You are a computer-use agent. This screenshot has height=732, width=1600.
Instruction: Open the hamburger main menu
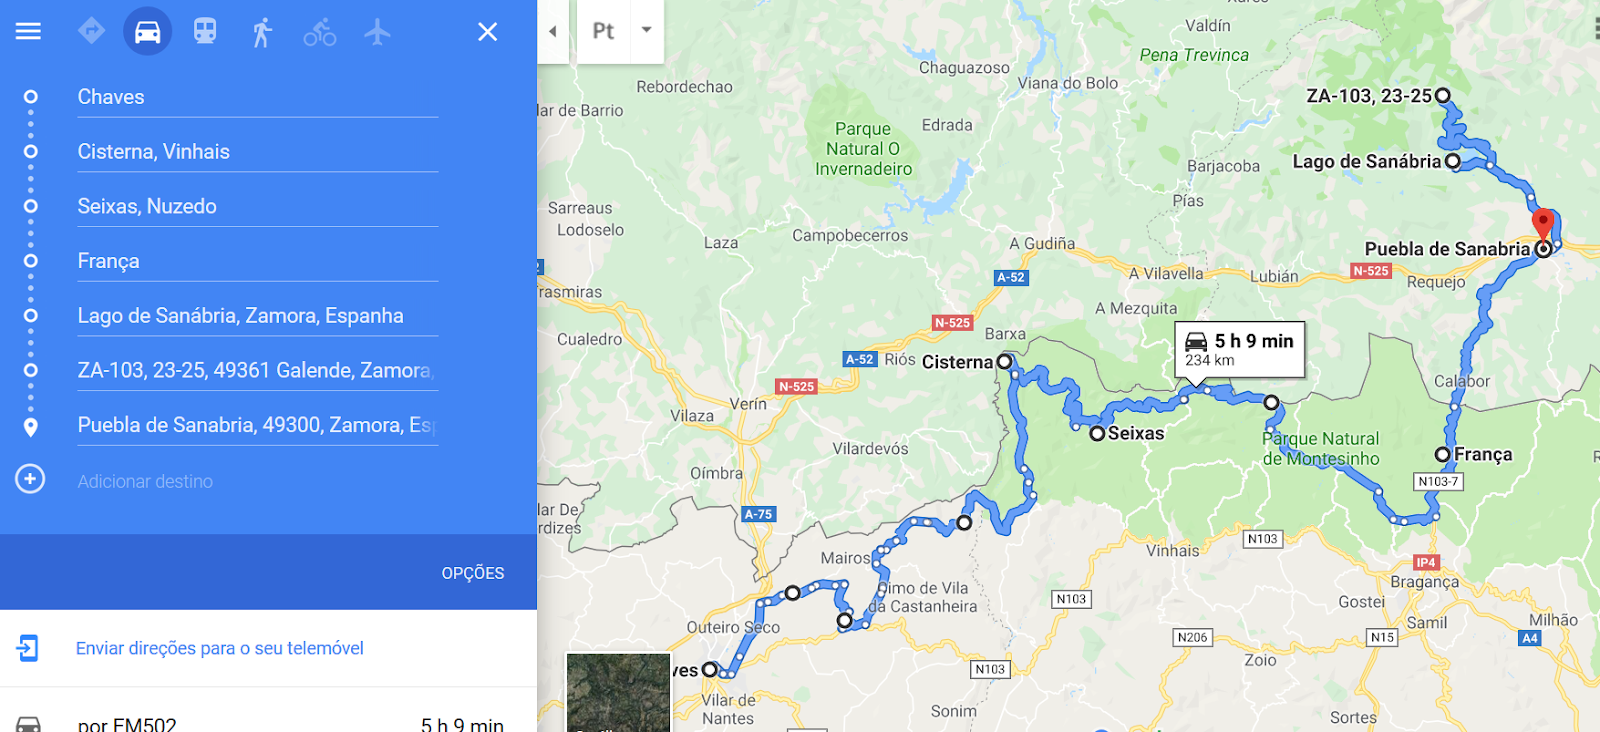[28, 31]
